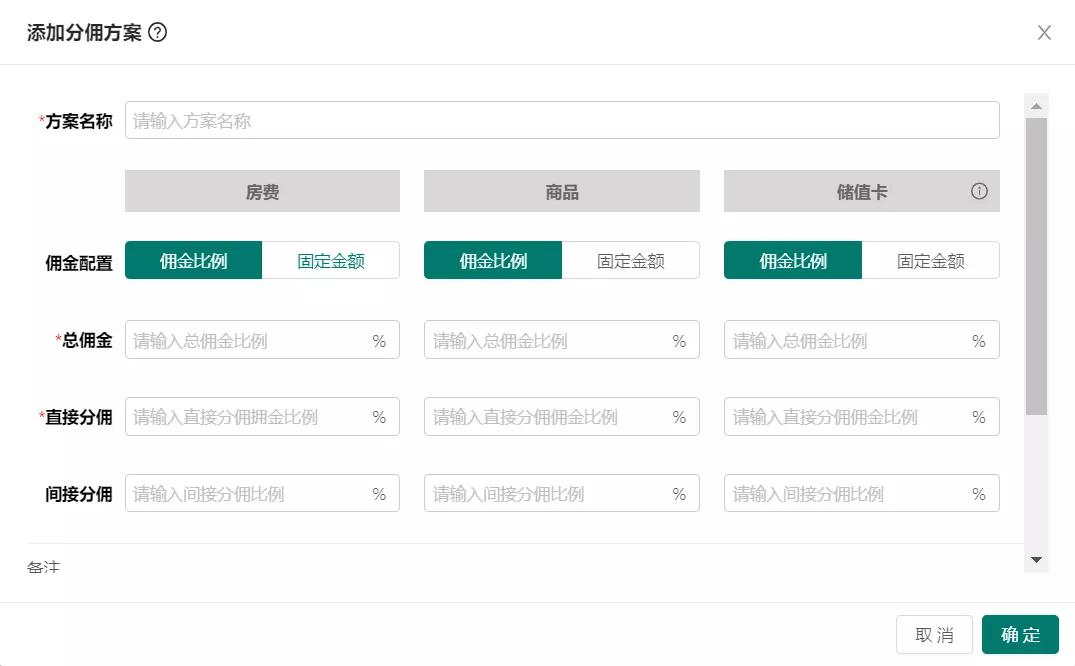The height and width of the screenshot is (666, 1075).
Task: Click the scrollbar down arrow
Action: pyautogui.click(x=1037, y=559)
